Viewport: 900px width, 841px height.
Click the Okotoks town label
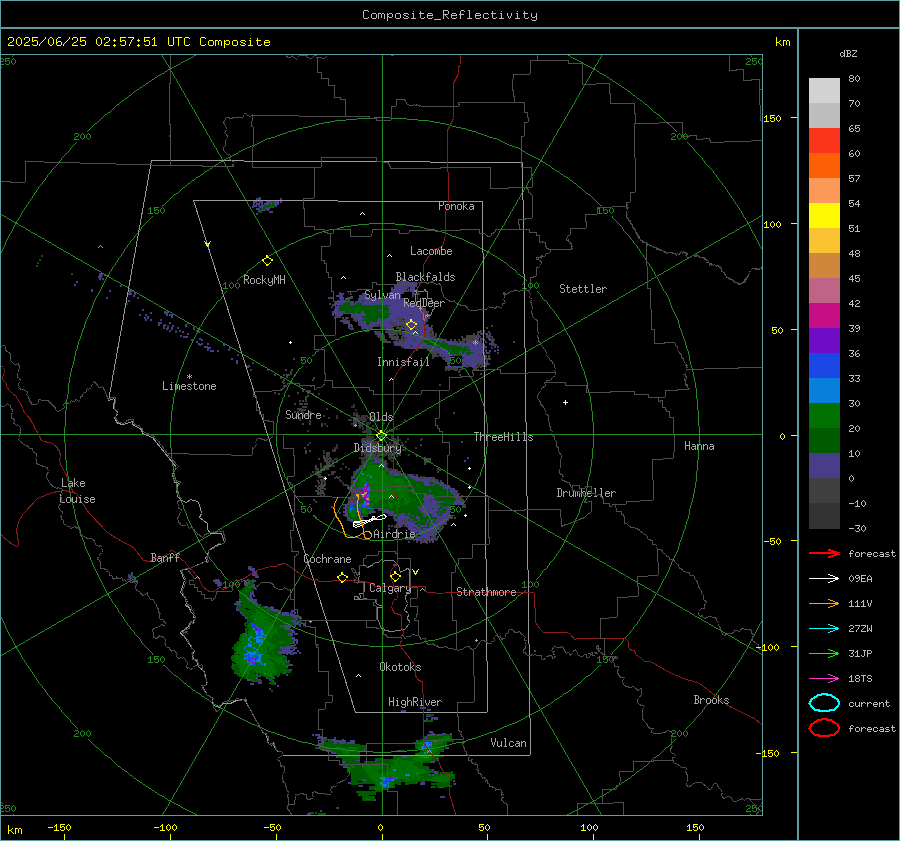[x=400, y=667]
